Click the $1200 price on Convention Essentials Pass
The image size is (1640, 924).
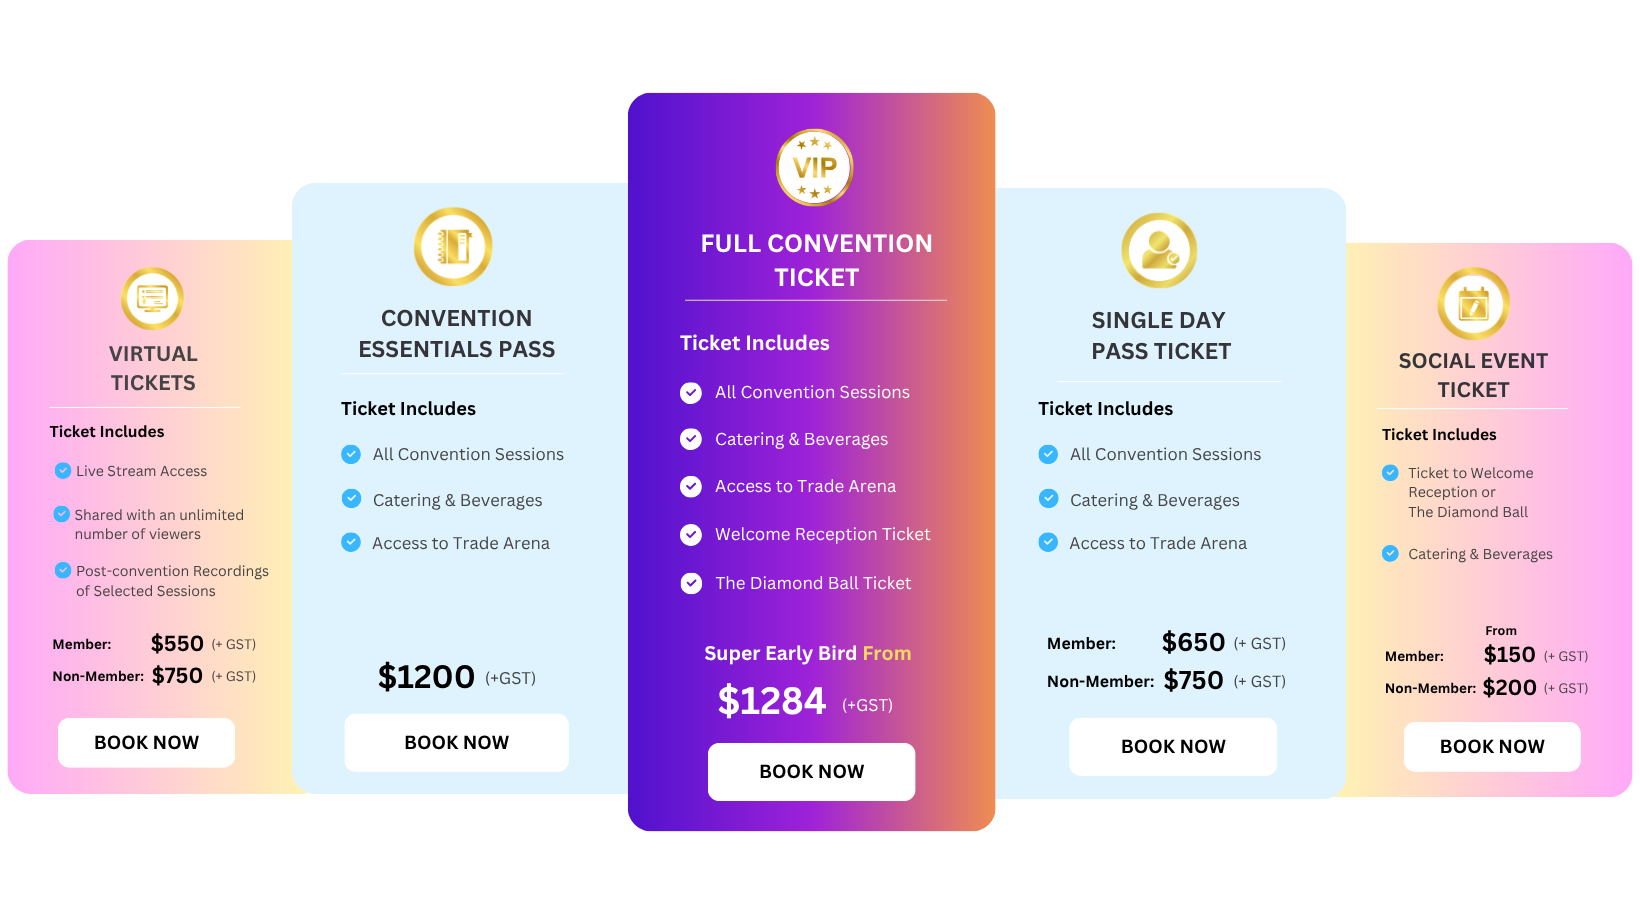[427, 677]
